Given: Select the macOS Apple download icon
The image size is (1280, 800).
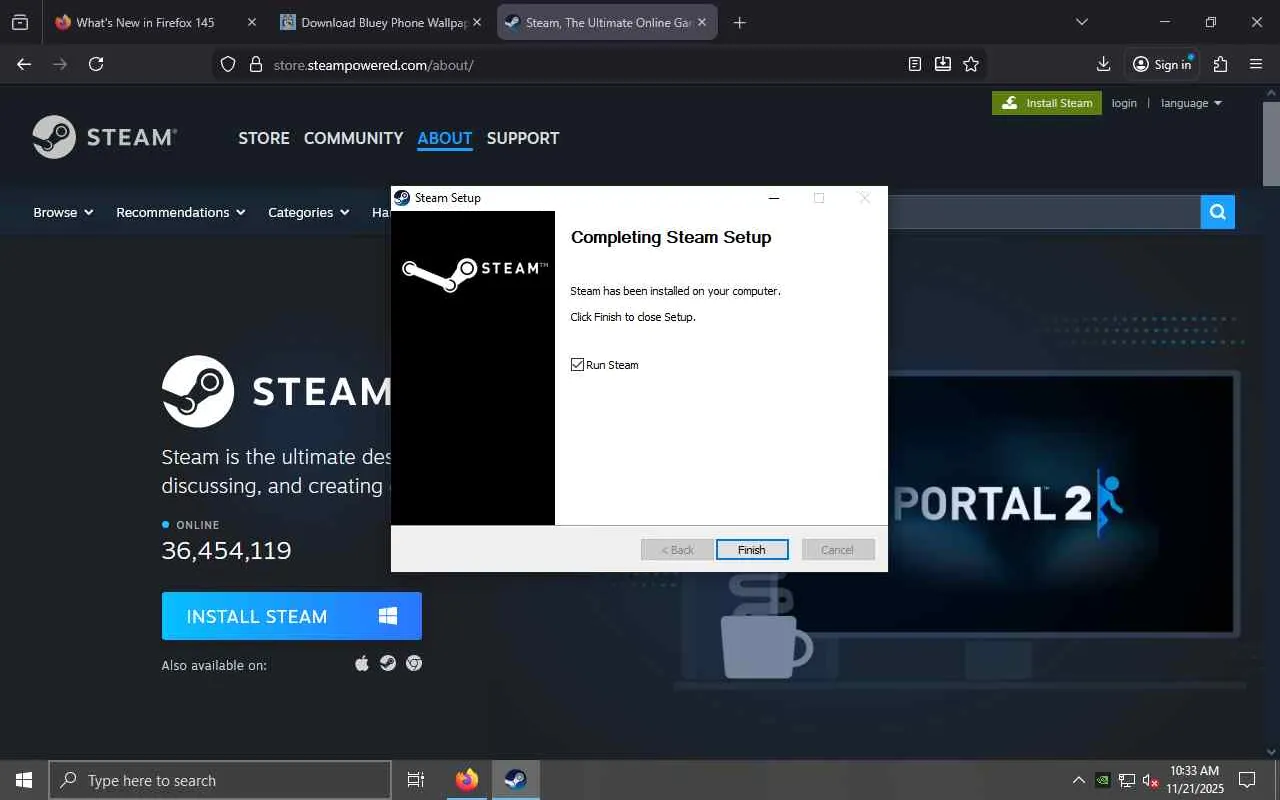Looking at the screenshot, I should 362,663.
